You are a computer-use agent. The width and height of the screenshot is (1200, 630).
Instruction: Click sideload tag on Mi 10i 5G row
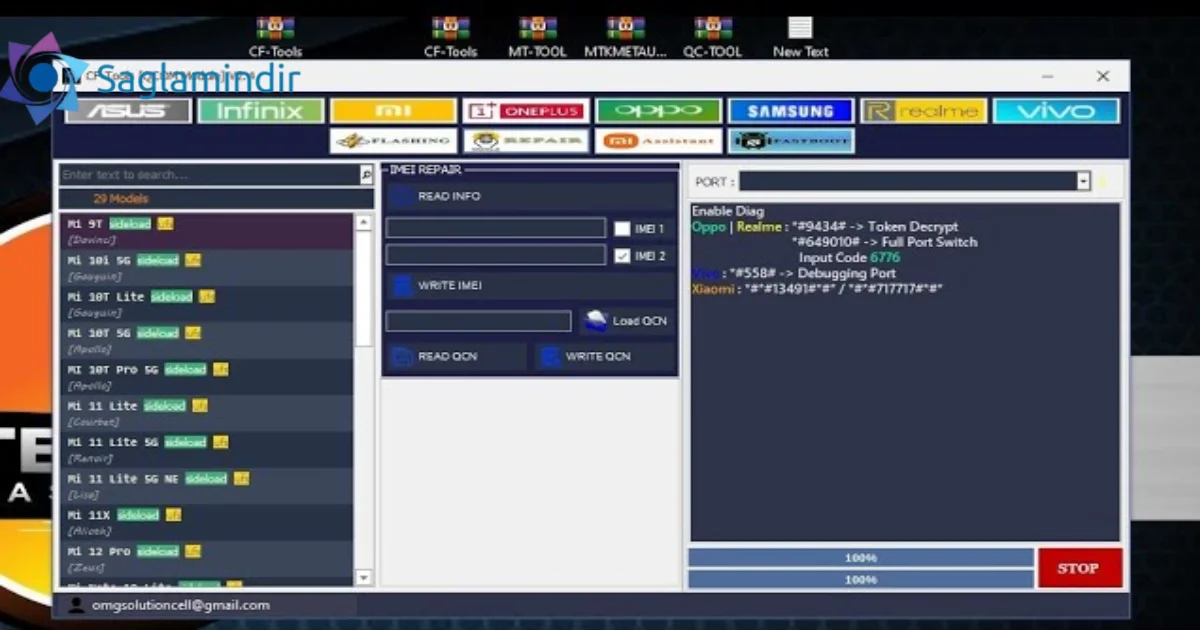(158, 260)
